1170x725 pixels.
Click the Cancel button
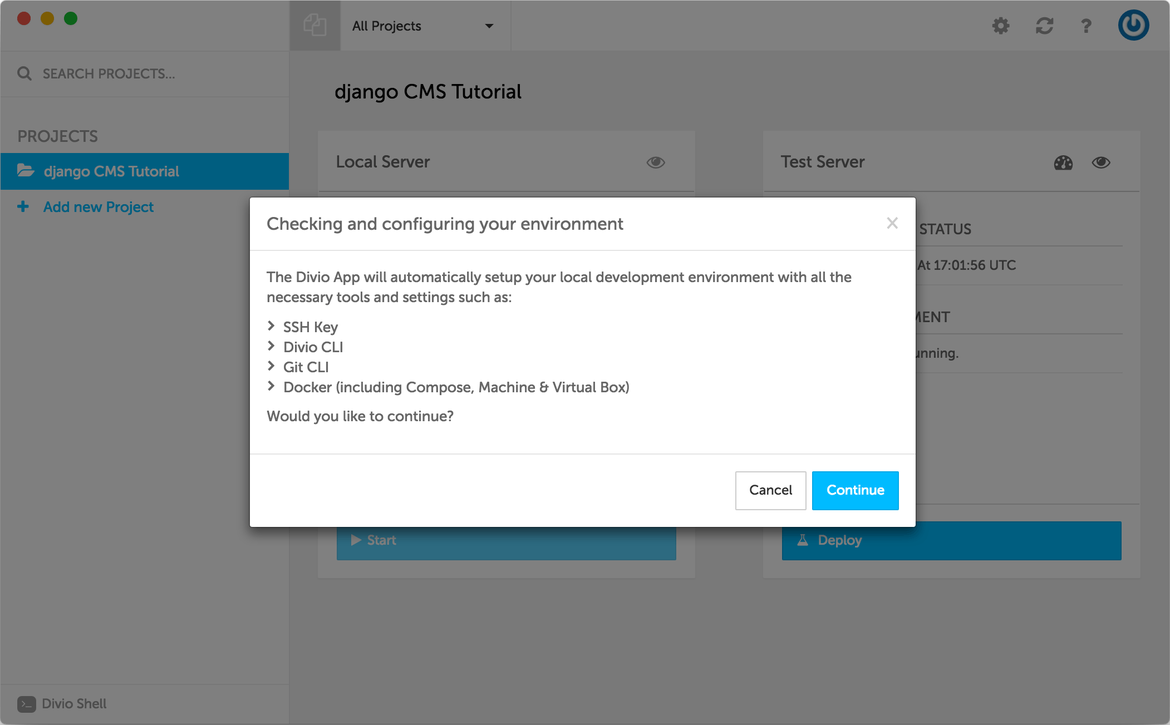(x=771, y=490)
